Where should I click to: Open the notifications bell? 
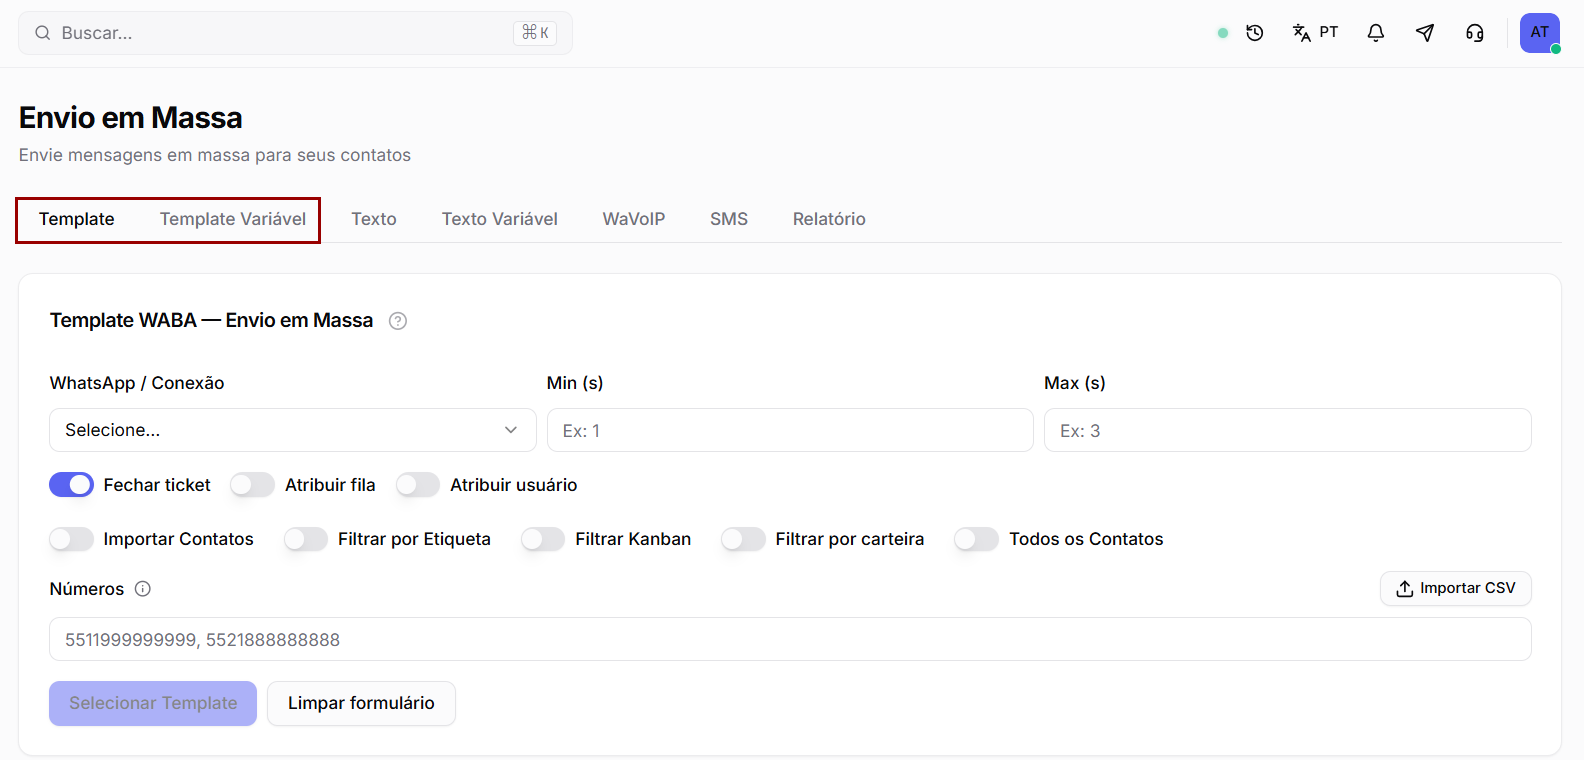1376,33
